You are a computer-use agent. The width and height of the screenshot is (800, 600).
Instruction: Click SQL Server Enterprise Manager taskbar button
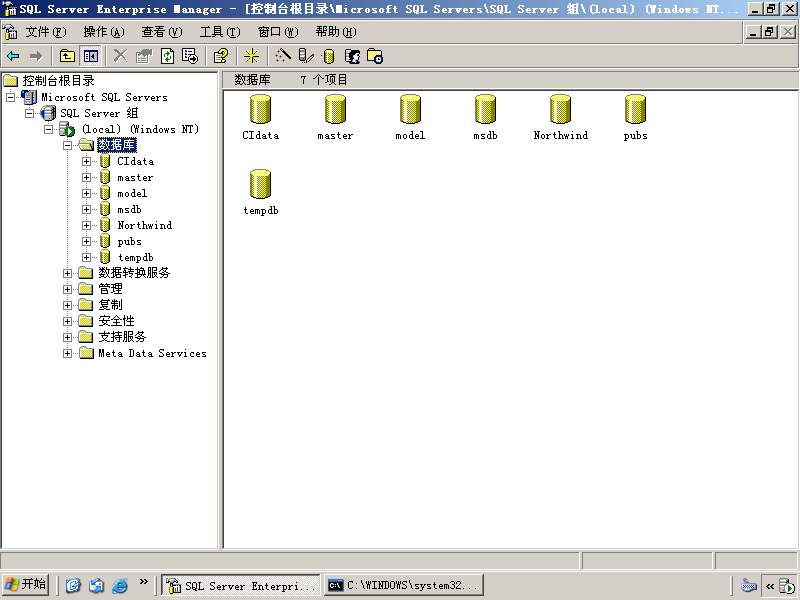click(x=241, y=585)
